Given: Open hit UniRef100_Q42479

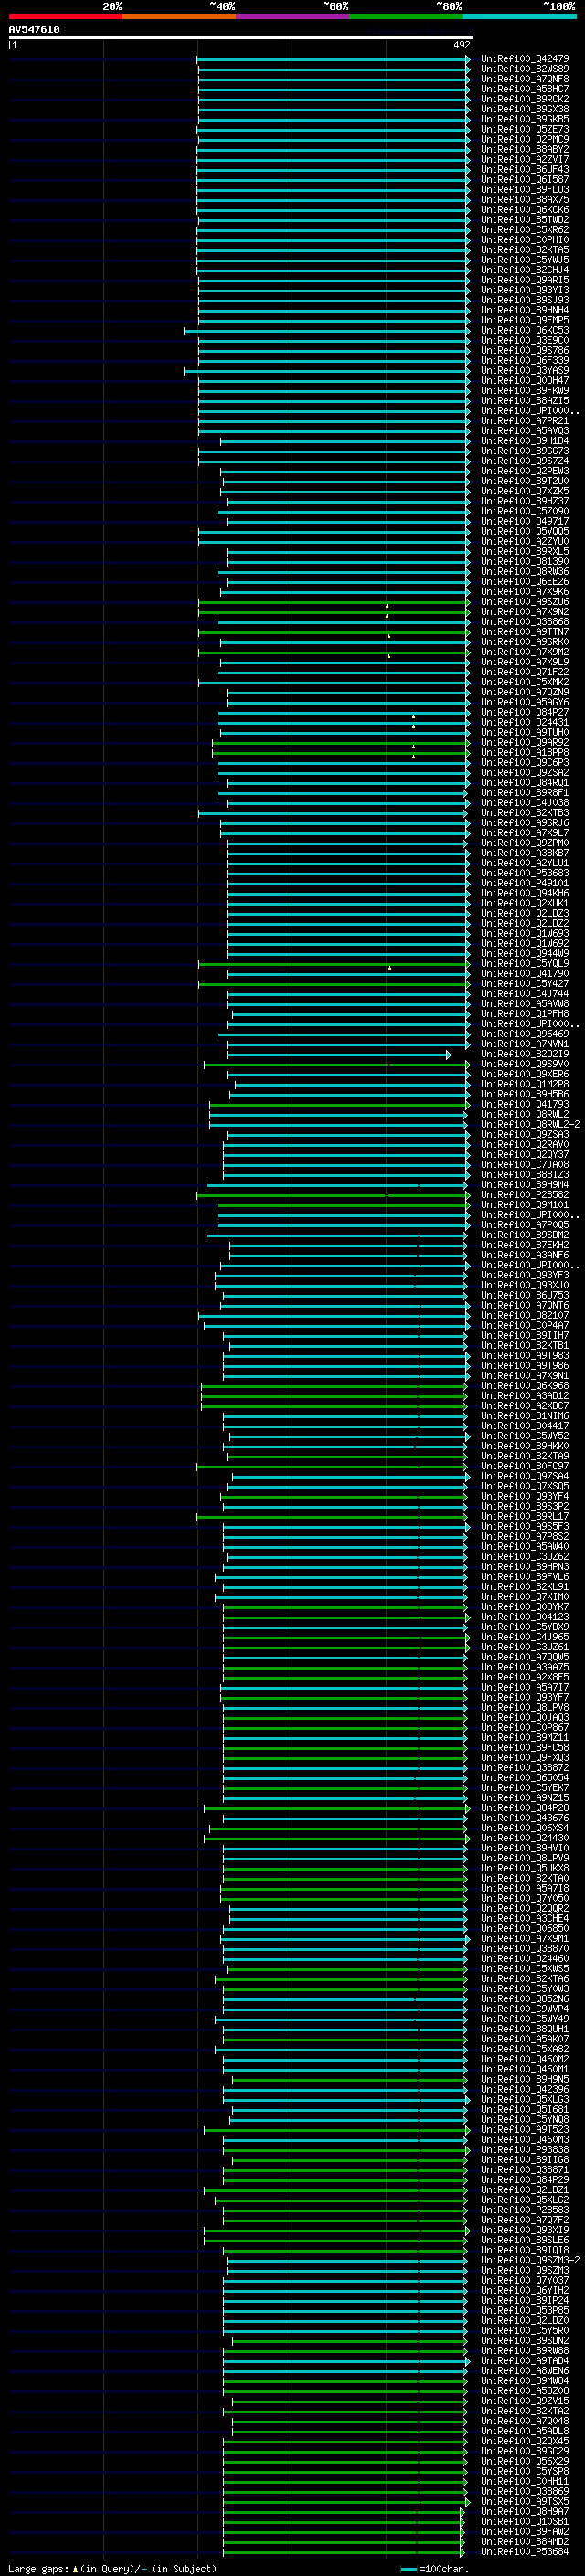Looking at the screenshot, I should coord(525,59).
